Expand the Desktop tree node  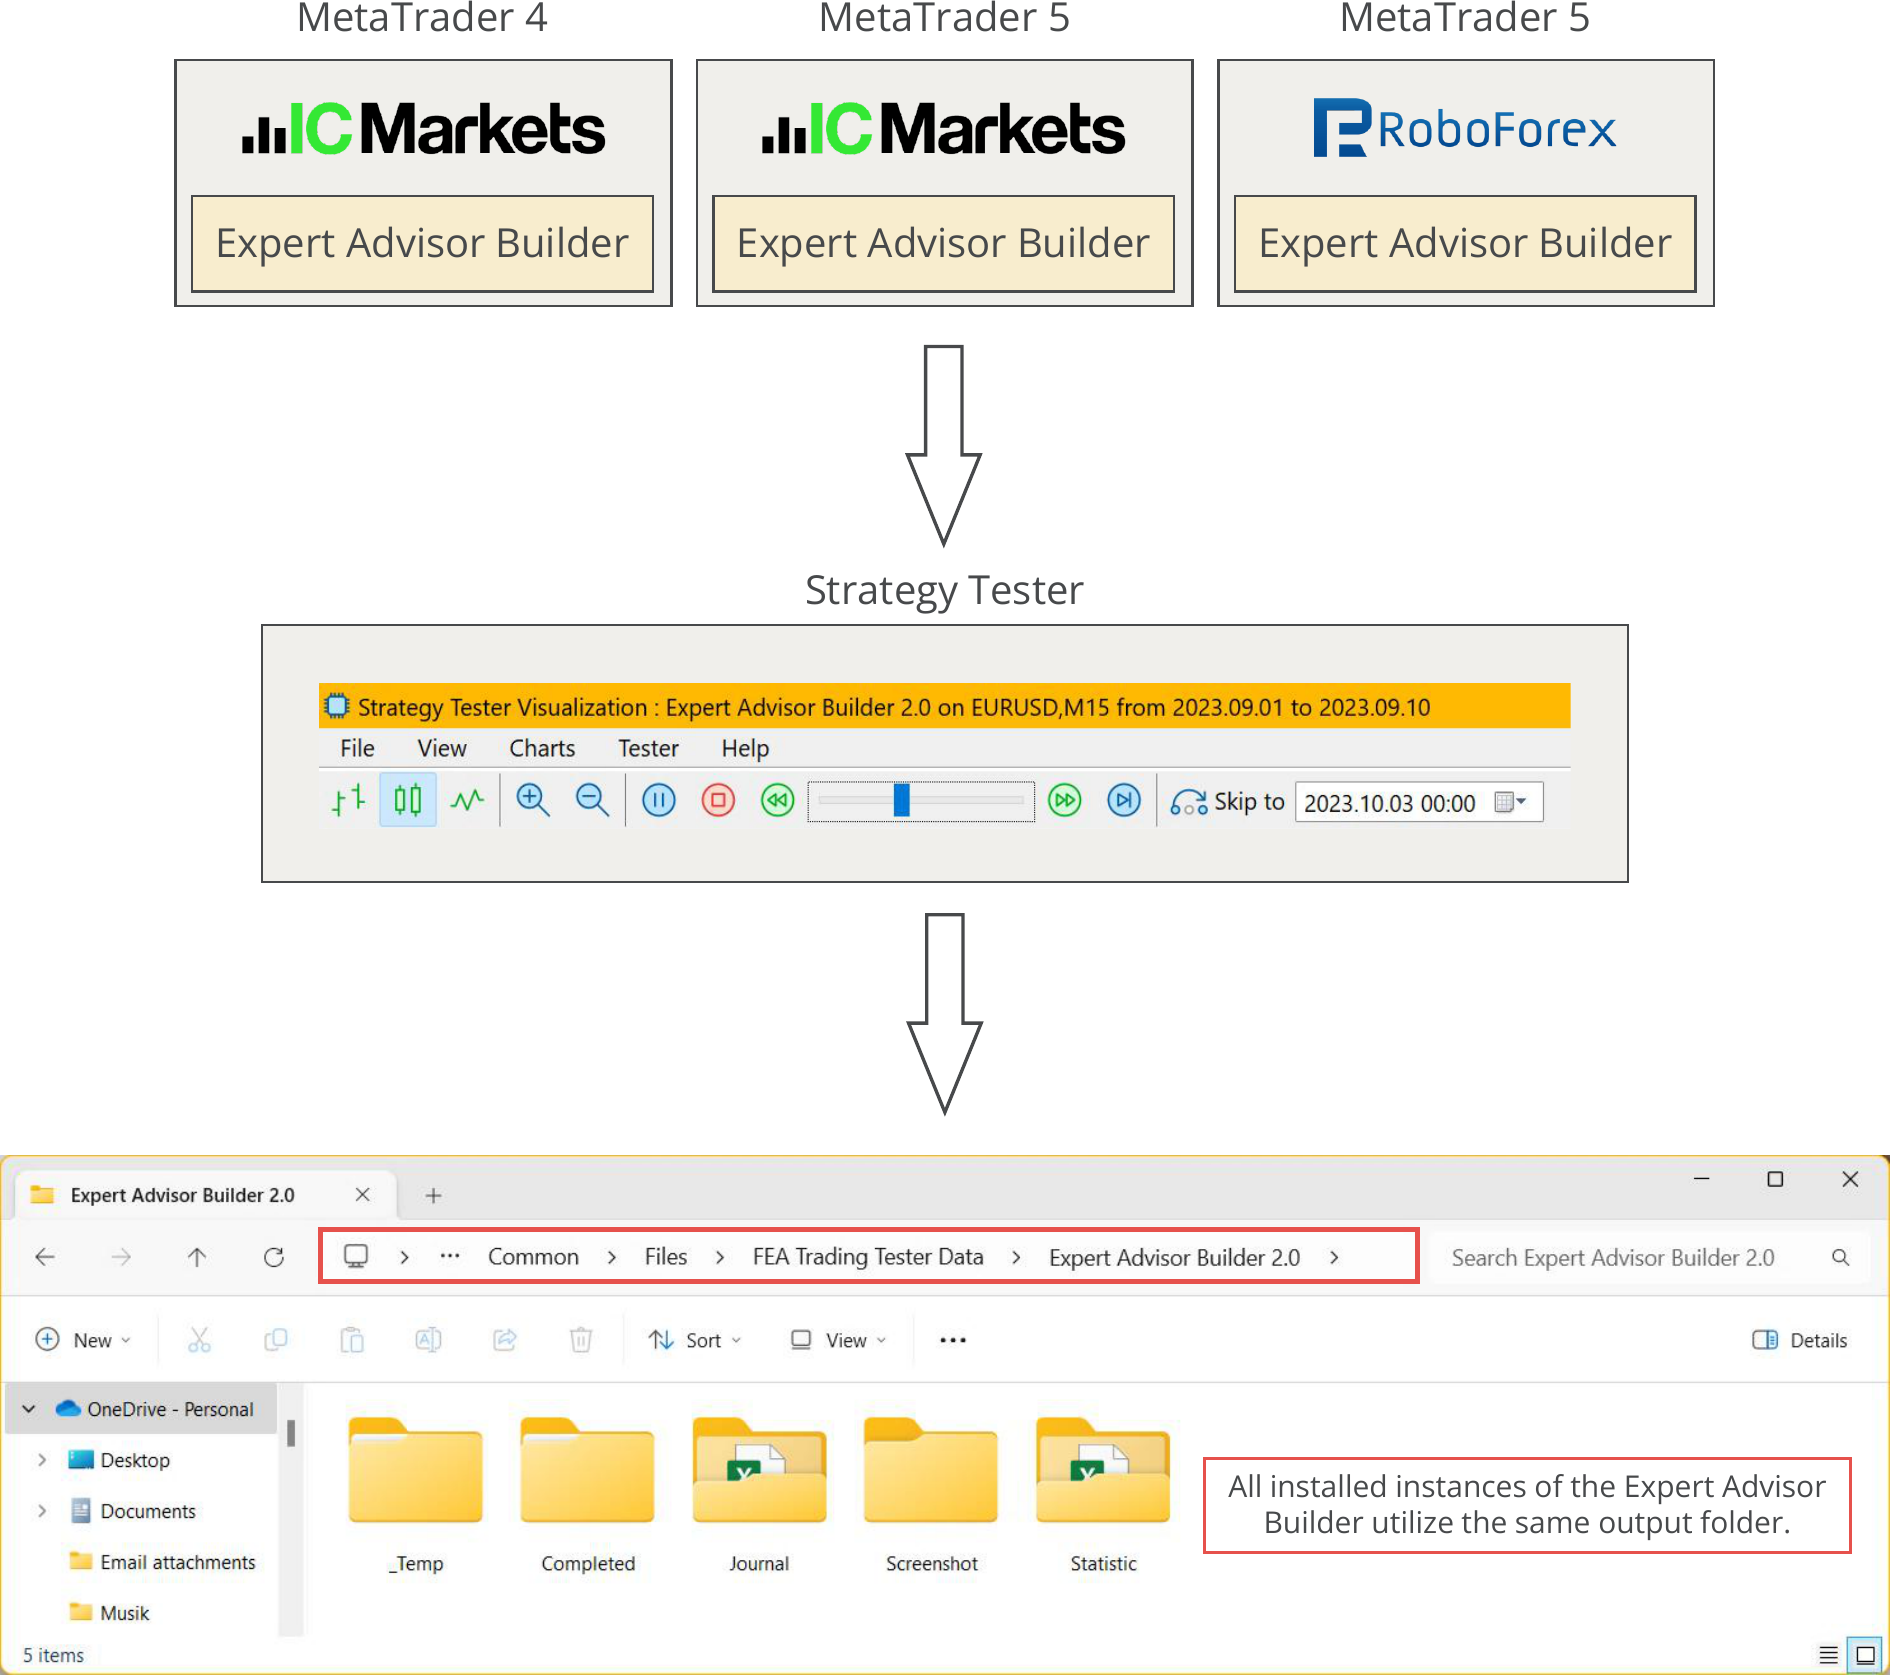click(42, 1460)
